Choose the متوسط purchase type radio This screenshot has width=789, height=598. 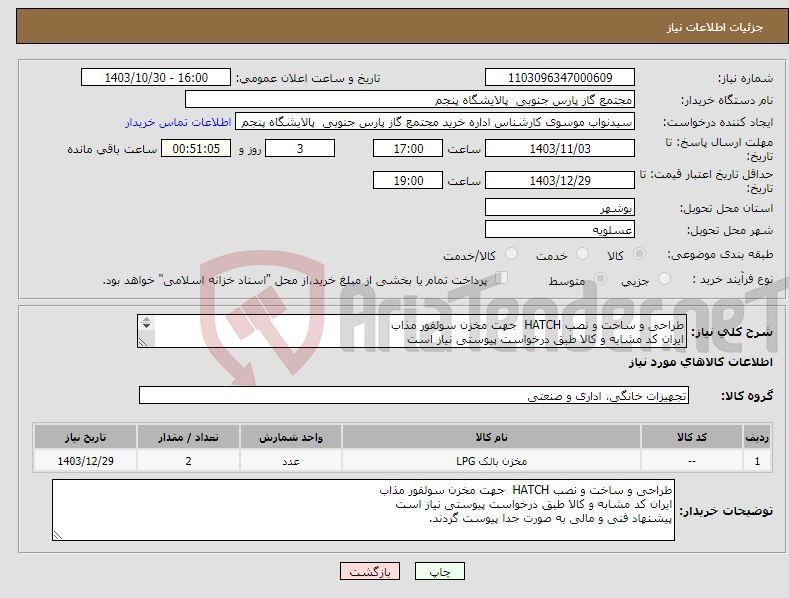(600, 278)
